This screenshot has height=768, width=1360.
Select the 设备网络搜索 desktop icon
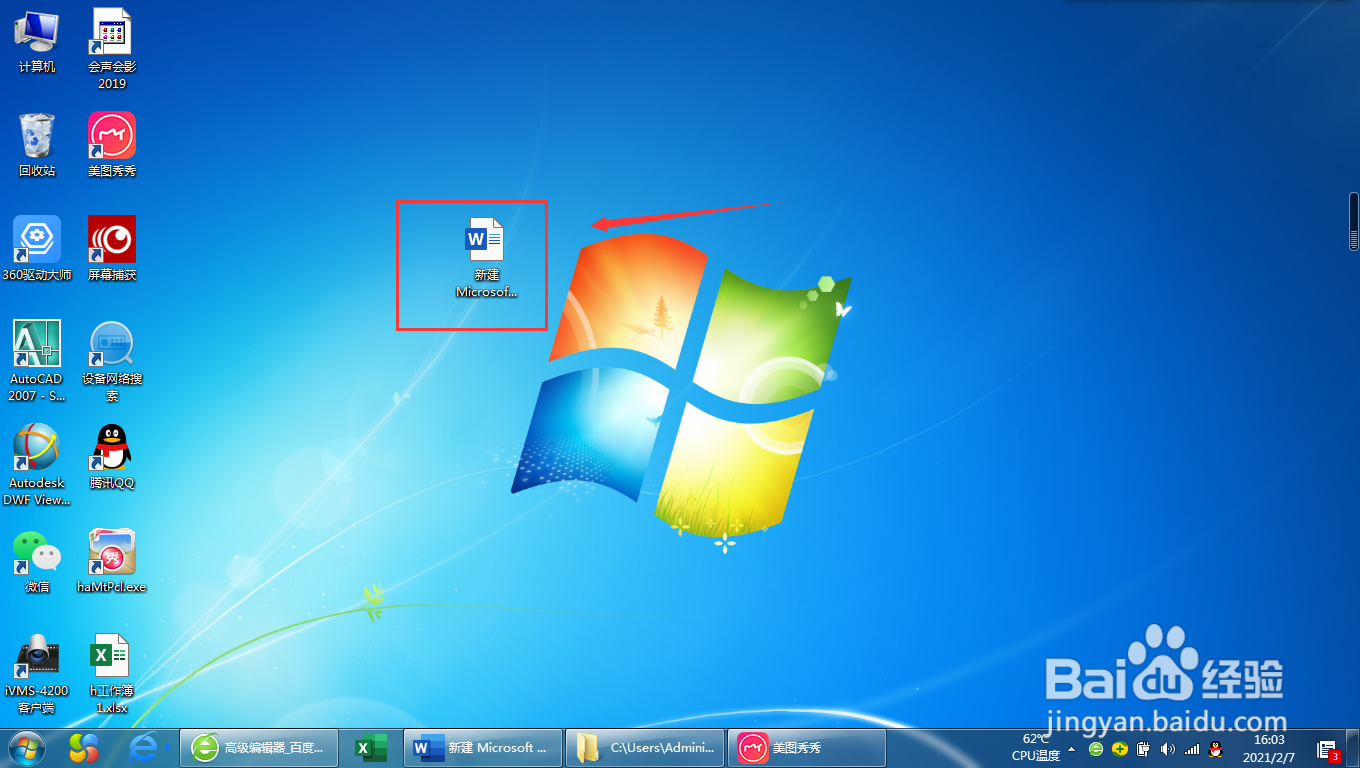click(x=112, y=361)
